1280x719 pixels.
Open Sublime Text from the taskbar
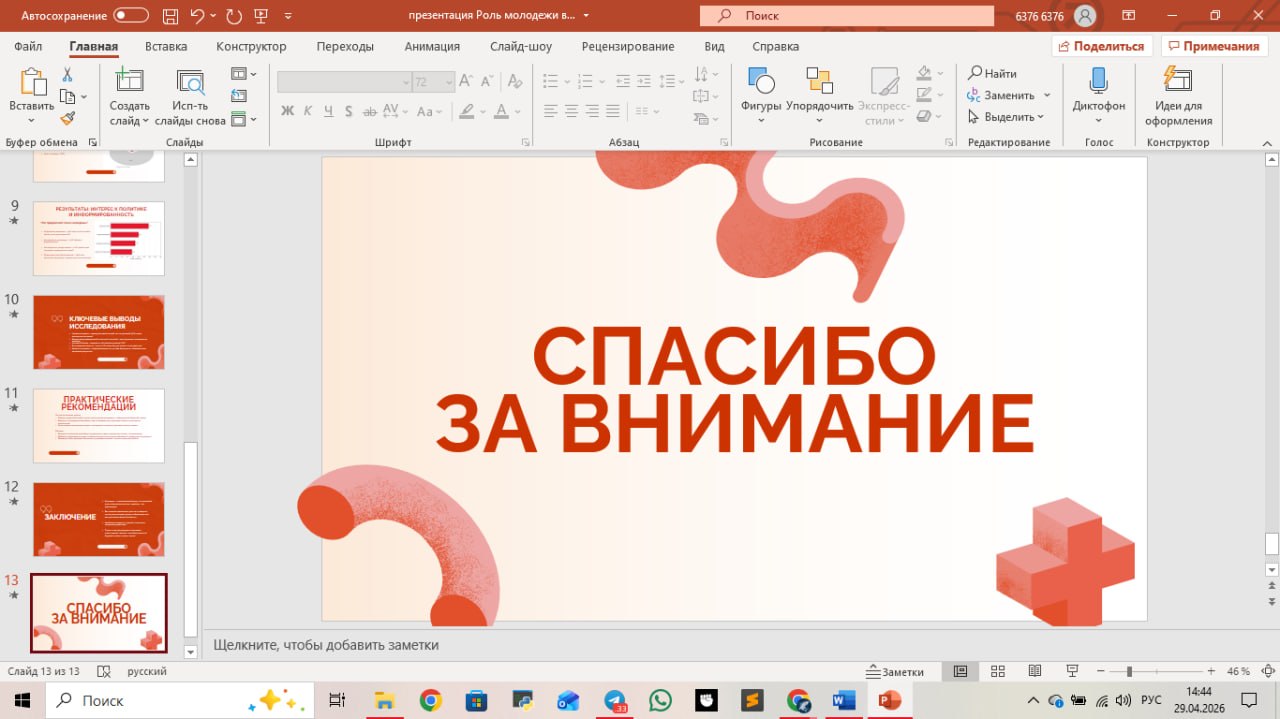click(752, 700)
